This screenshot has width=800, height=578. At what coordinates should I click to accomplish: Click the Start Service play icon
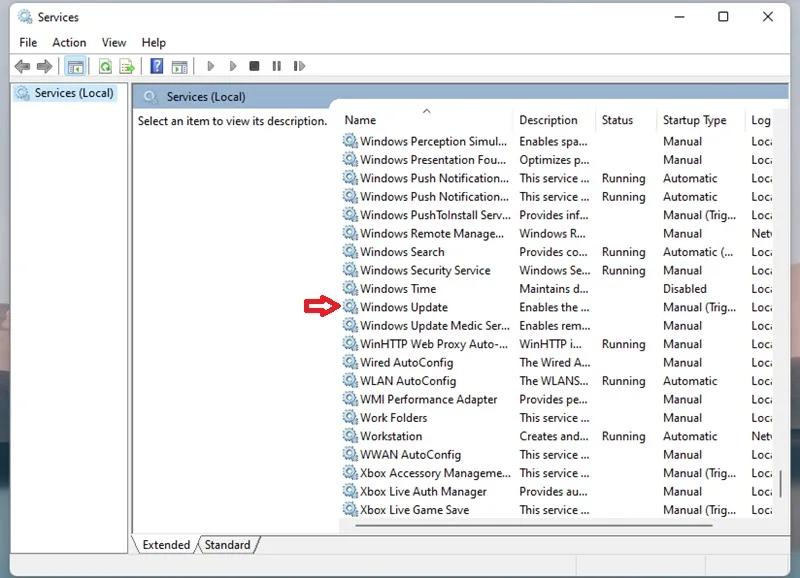point(210,66)
